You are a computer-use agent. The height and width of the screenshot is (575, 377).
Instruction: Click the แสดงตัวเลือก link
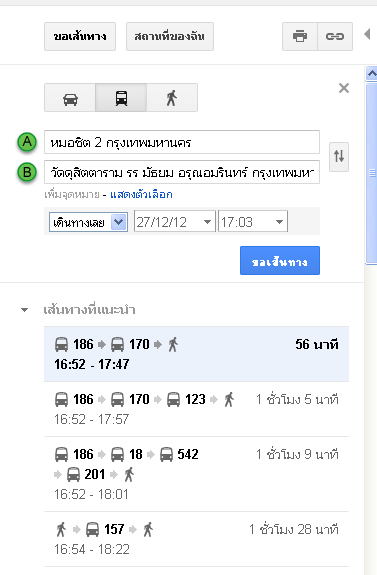[x=141, y=194]
